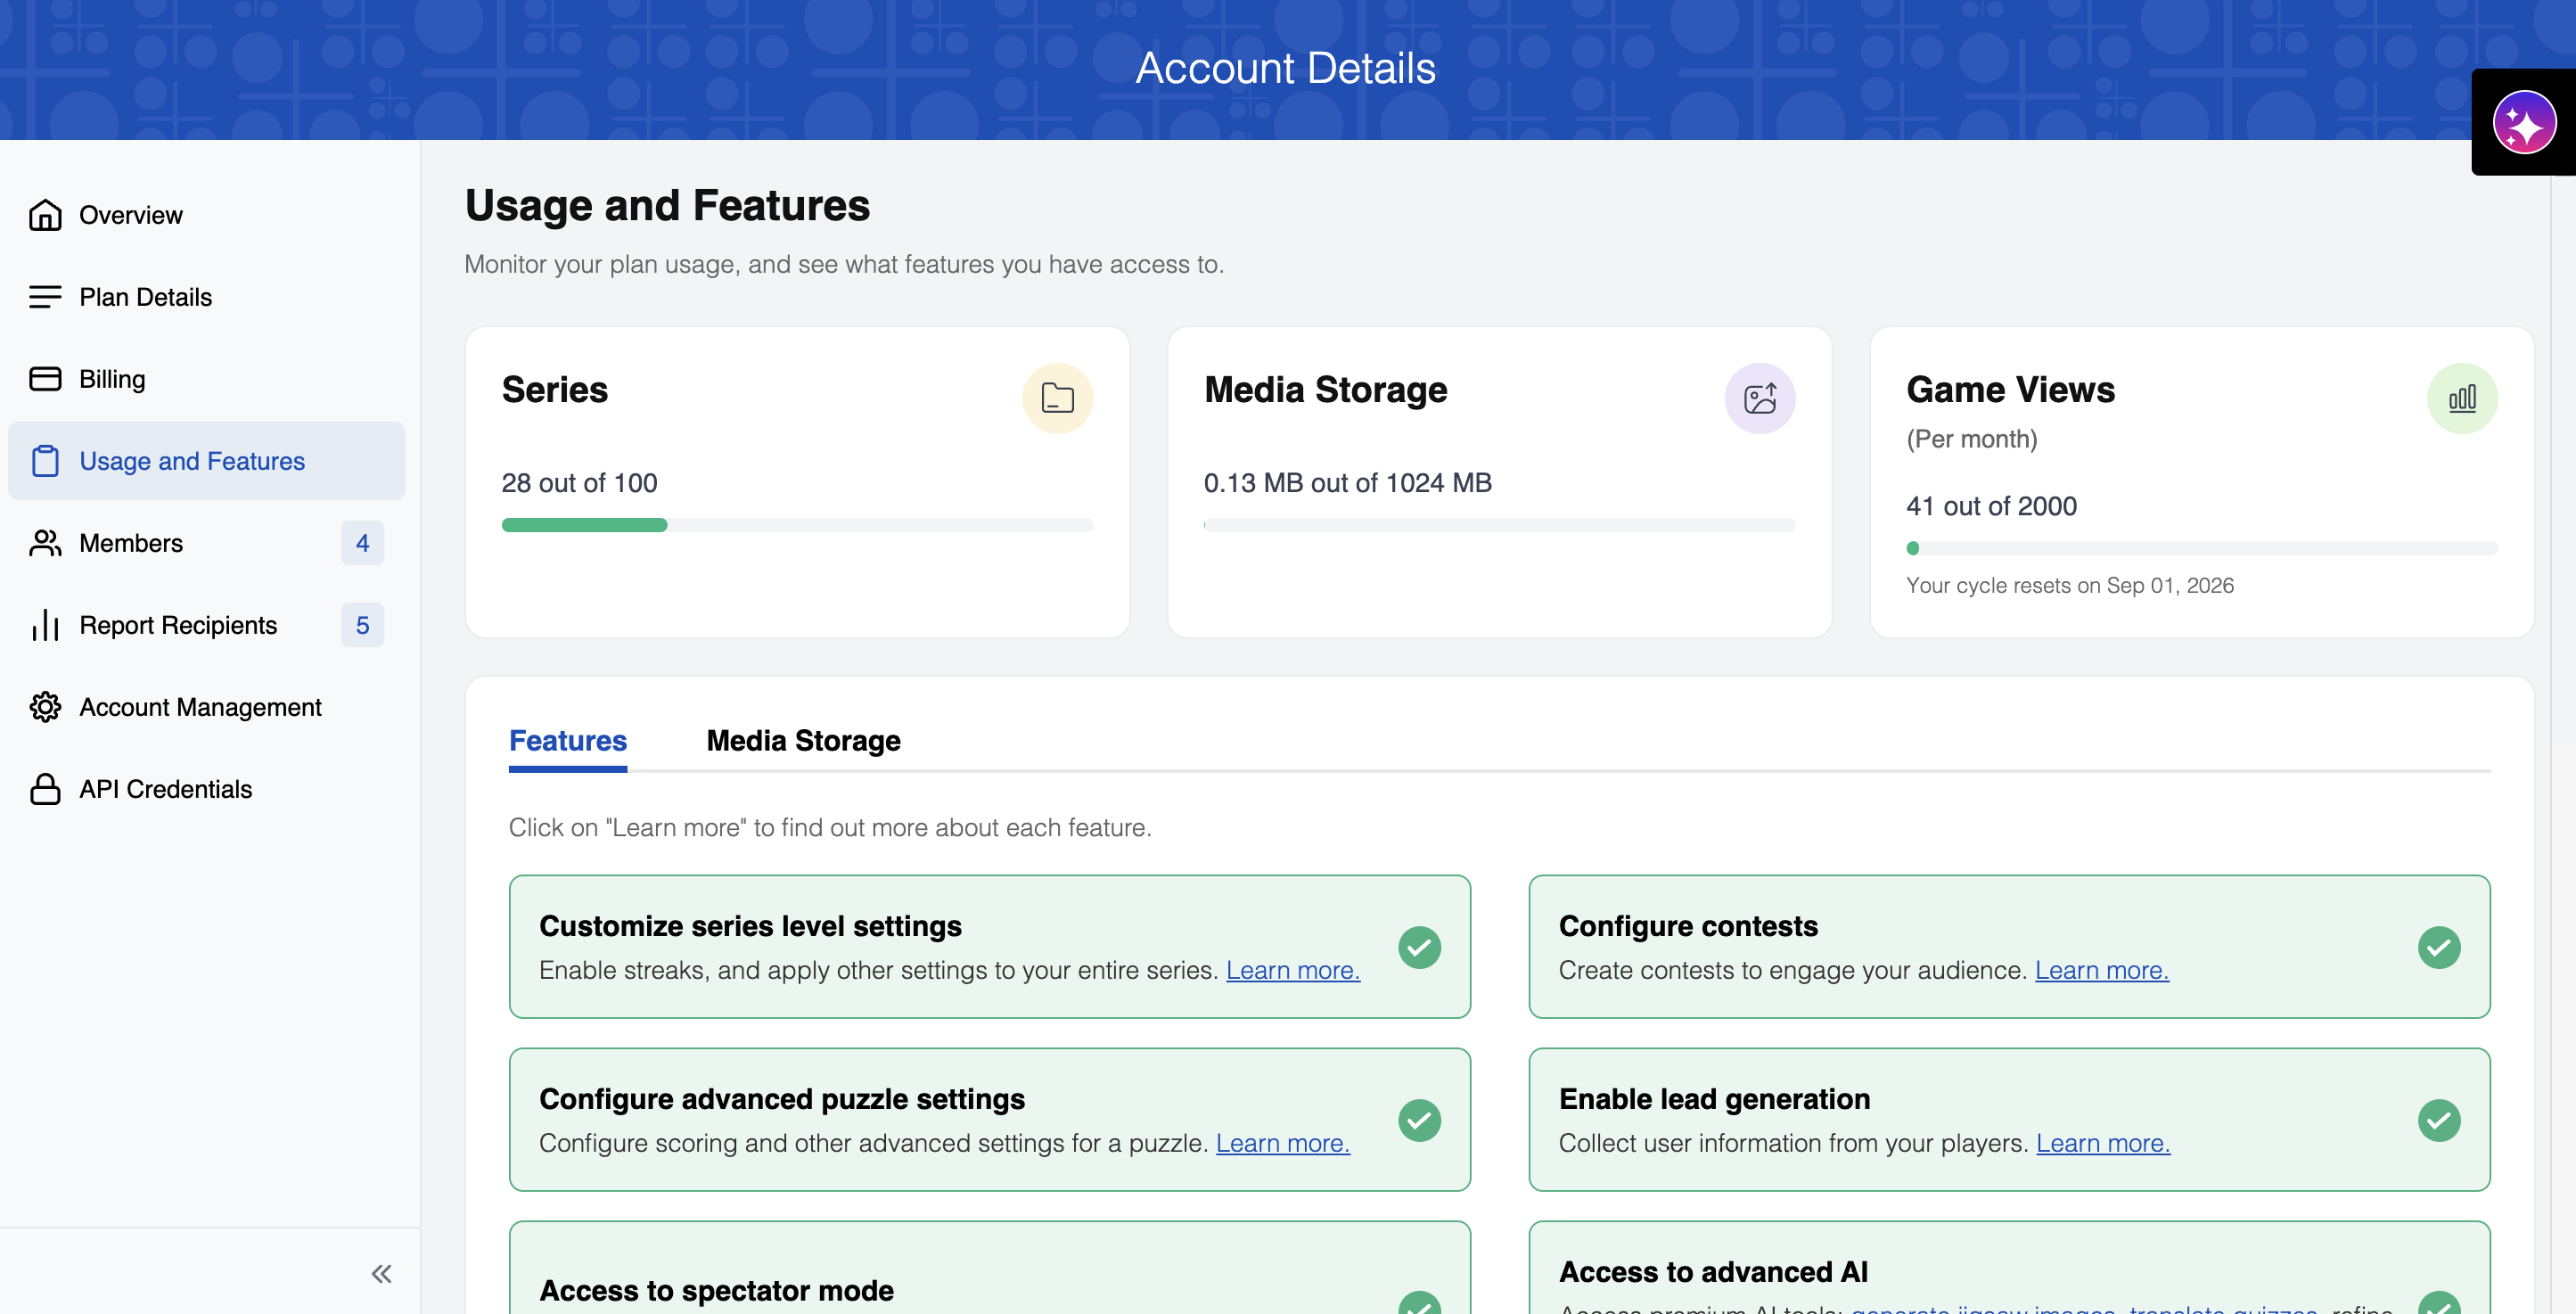Screen dimensions: 2576x1314
Task: Click Learn more for advanced puzzle settings
Action: [1283, 1143]
